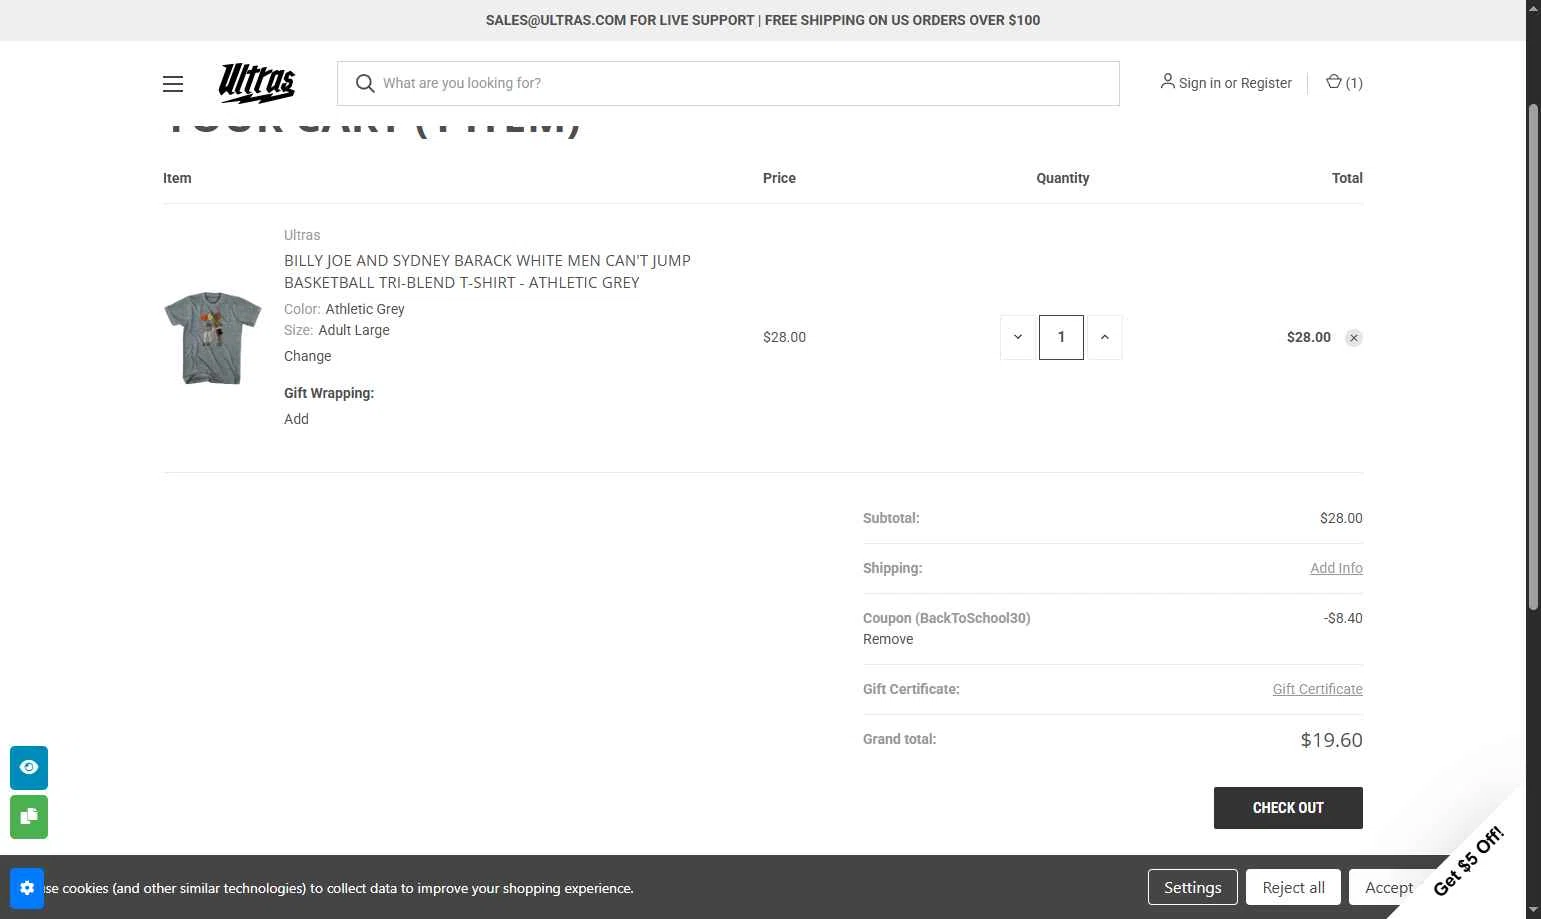Remove the BackToSchool30 coupon
Screen dimensions: 1541x919
coord(888,639)
